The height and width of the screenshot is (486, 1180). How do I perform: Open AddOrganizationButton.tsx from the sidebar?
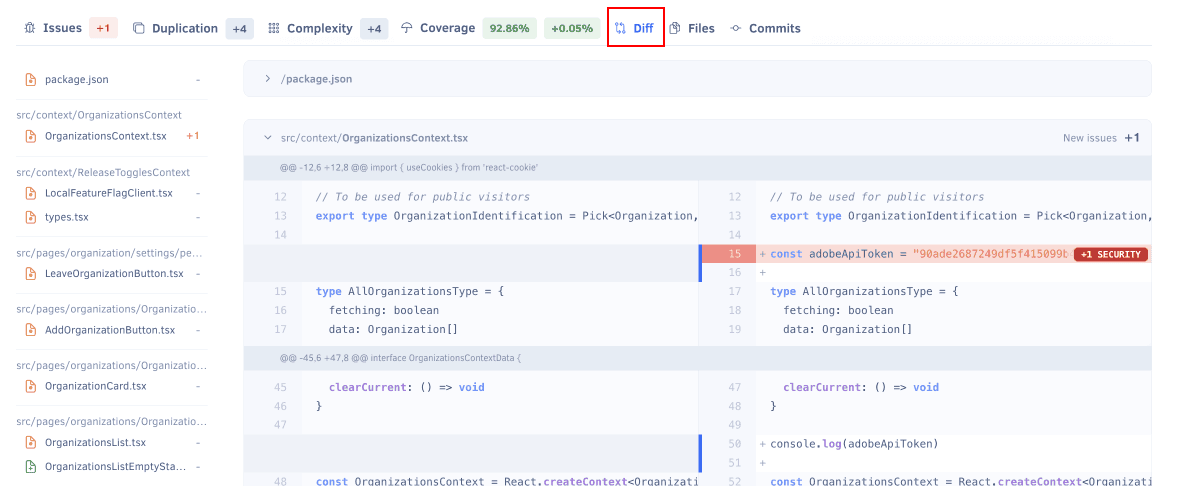coord(110,330)
